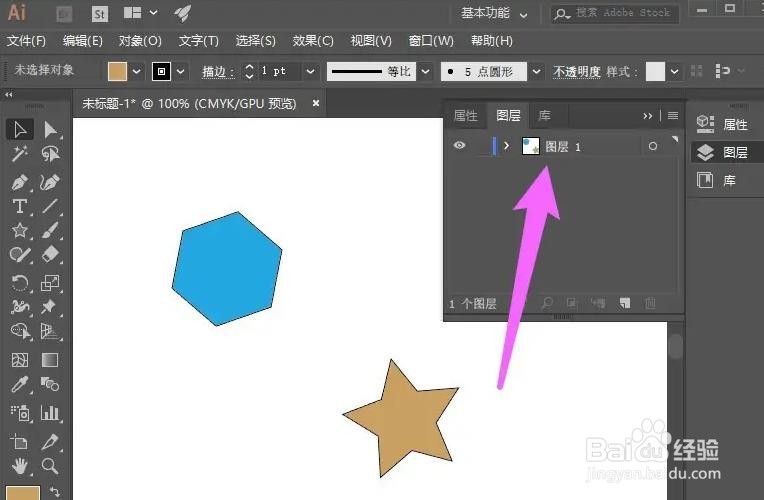Open 对象(O) menu

tap(140, 41)
